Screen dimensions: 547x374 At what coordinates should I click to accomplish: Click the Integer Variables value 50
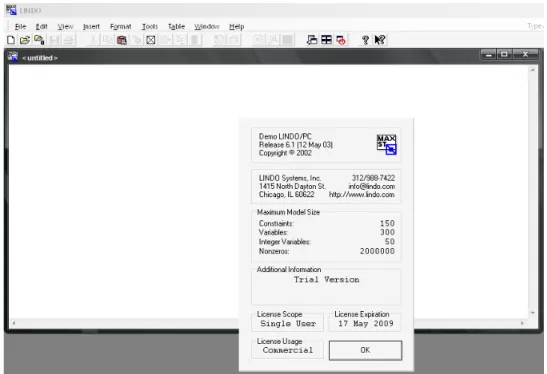[390, 241]
